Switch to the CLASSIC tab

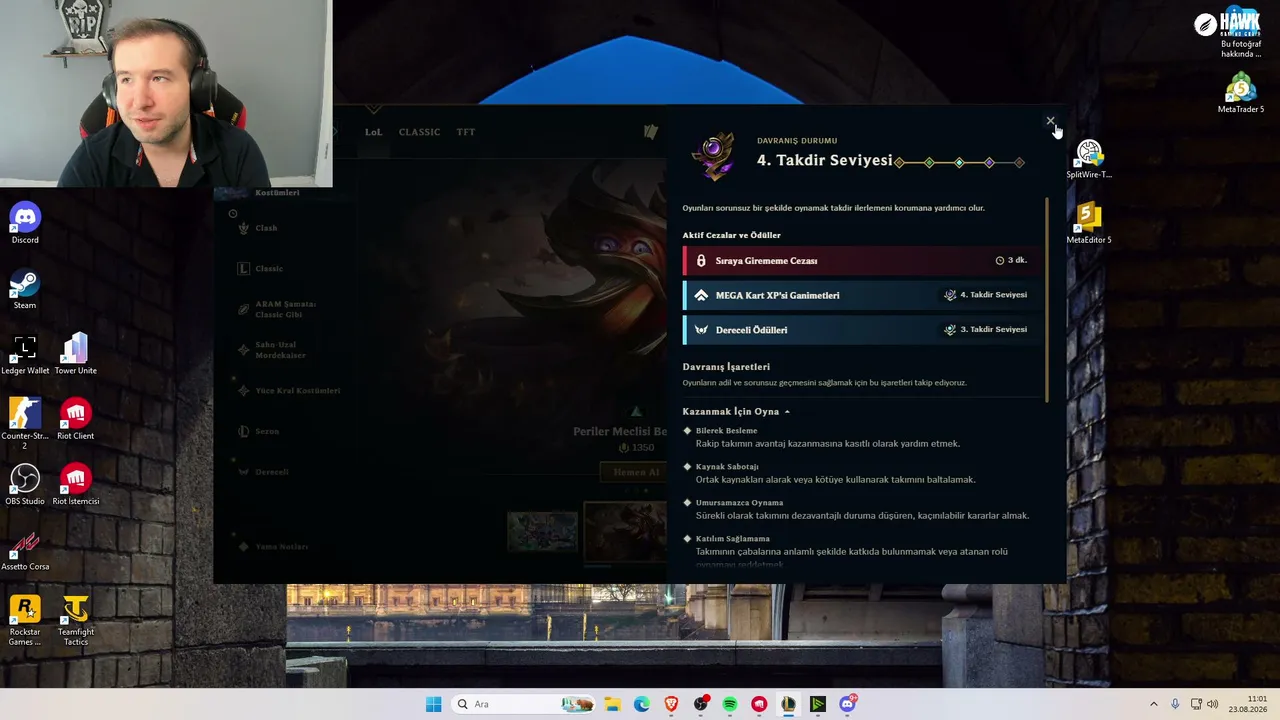coord(419,132)
